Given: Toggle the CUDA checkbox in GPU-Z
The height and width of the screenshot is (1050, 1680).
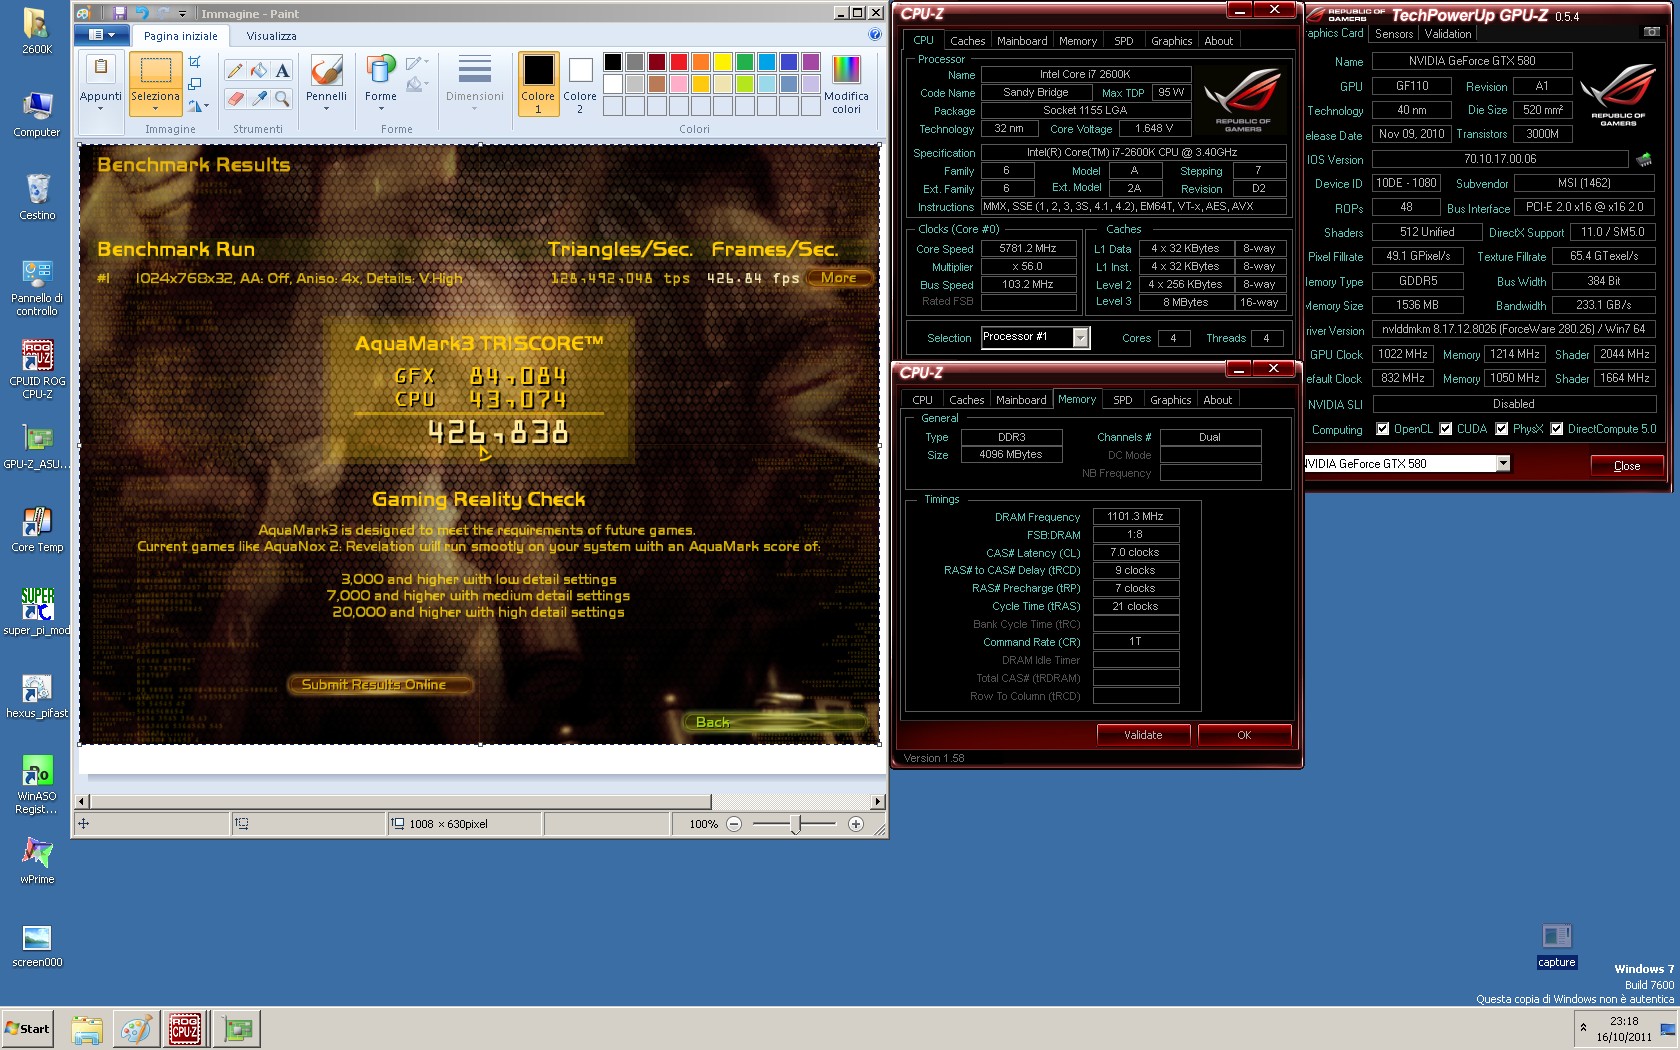Looking at the screenshot, I should click(x=1445, y=429).
